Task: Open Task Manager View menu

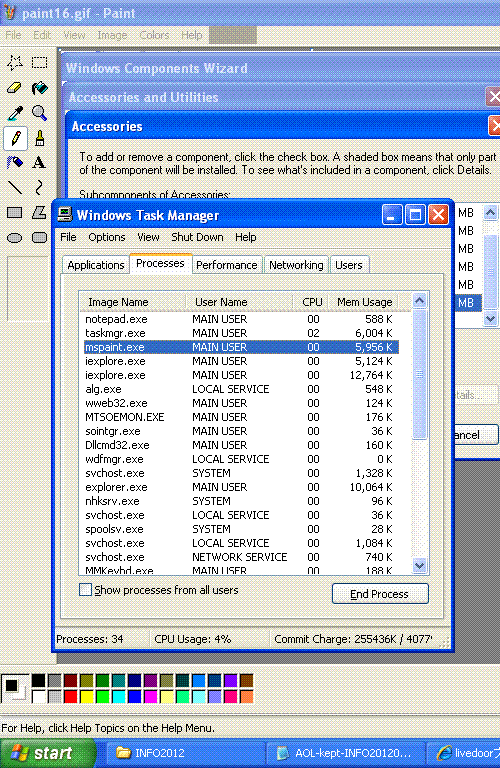Action: pos(148,237)
